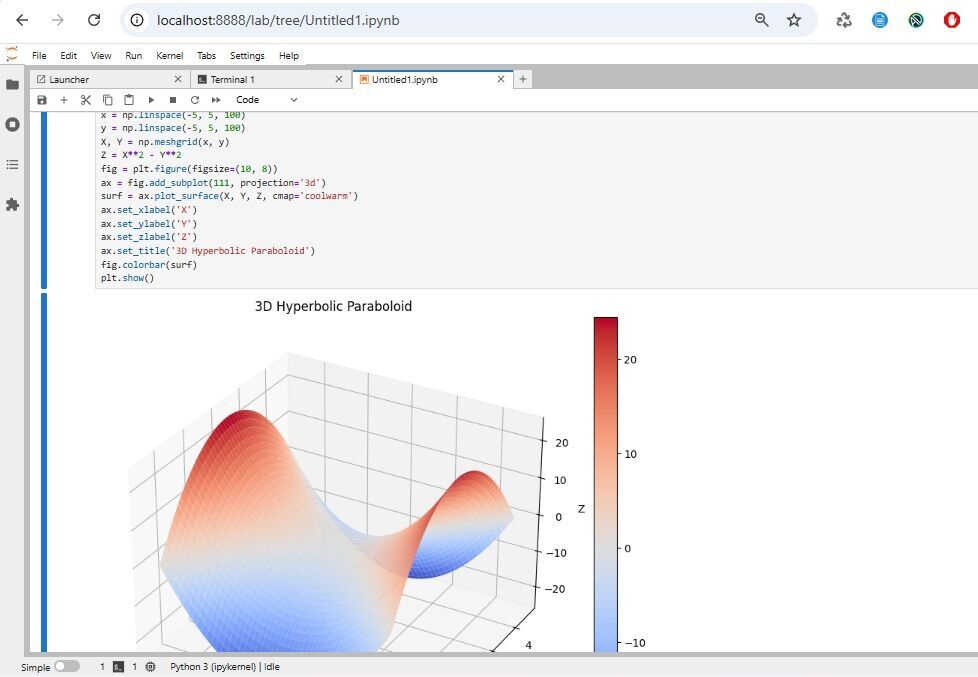Open the File Browser sidebar panel

(x=13, y=85)
